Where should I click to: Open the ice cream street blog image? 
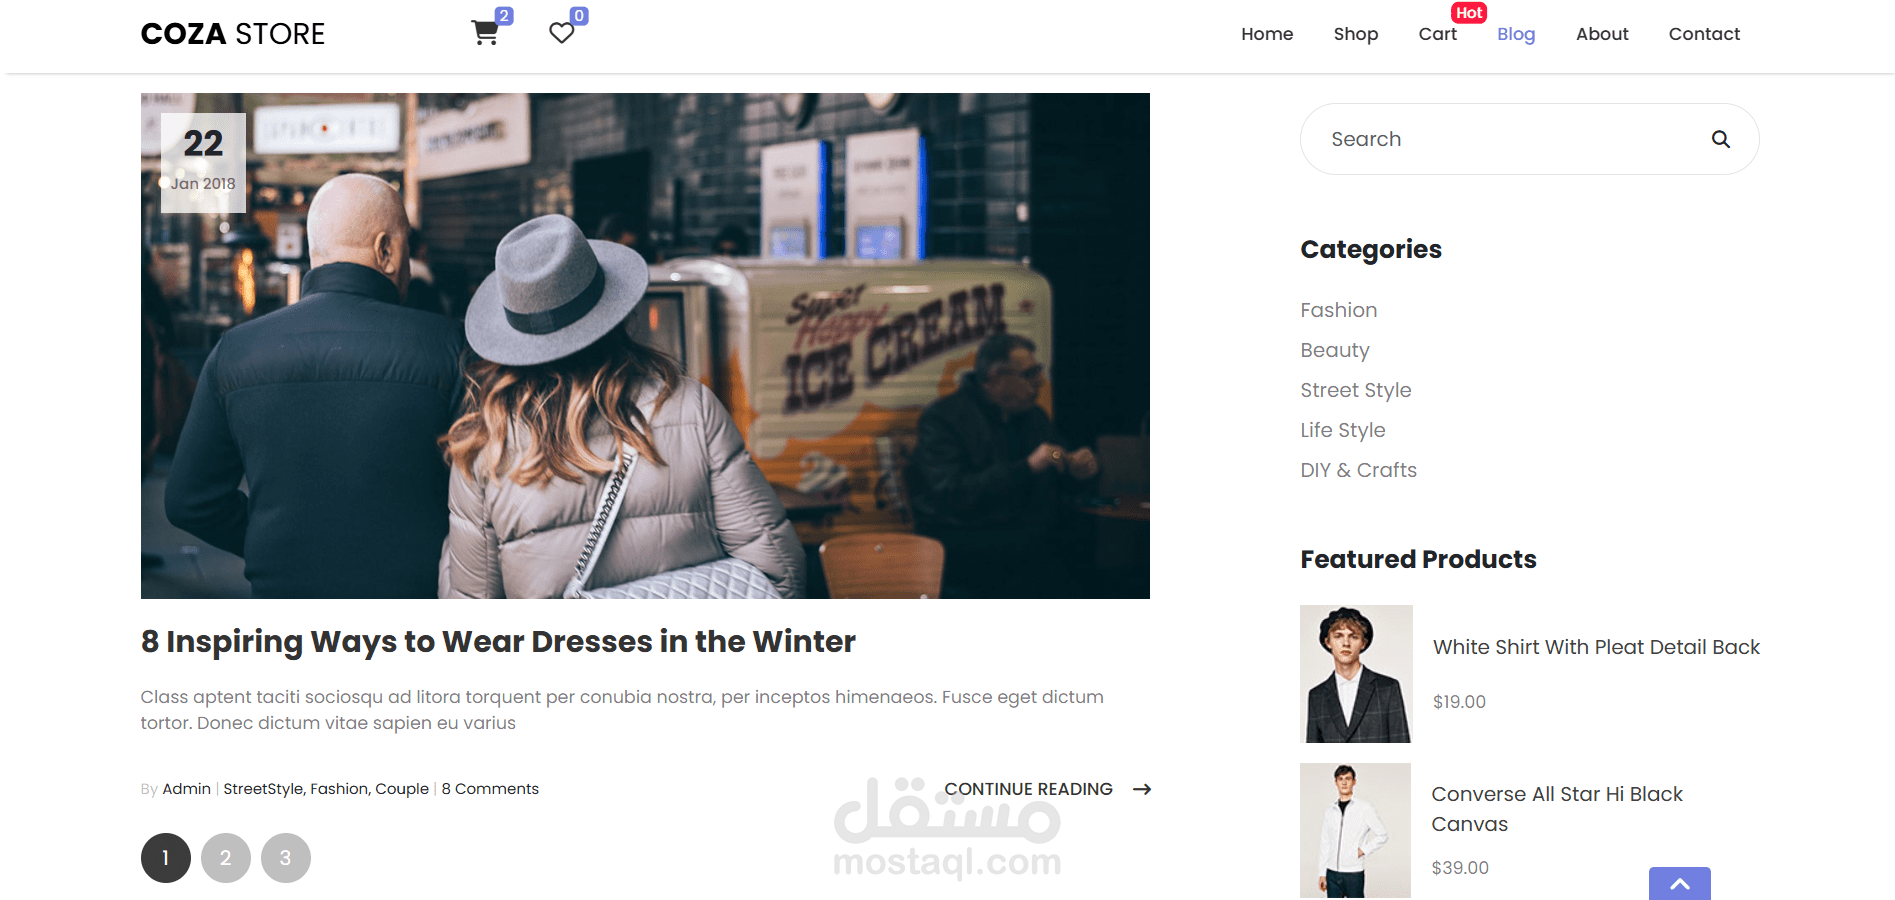pos(645,346)
